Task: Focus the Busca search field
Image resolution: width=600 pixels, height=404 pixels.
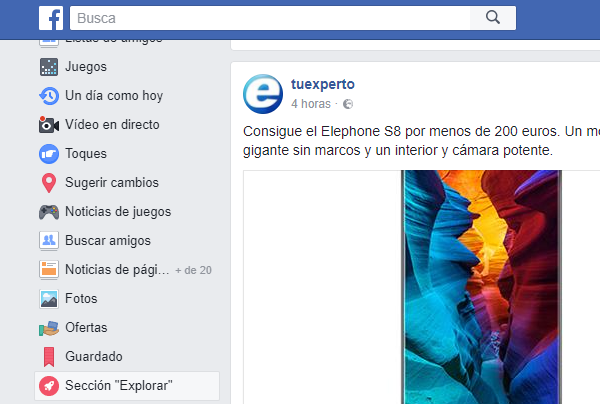Action: tap(270, 18)
